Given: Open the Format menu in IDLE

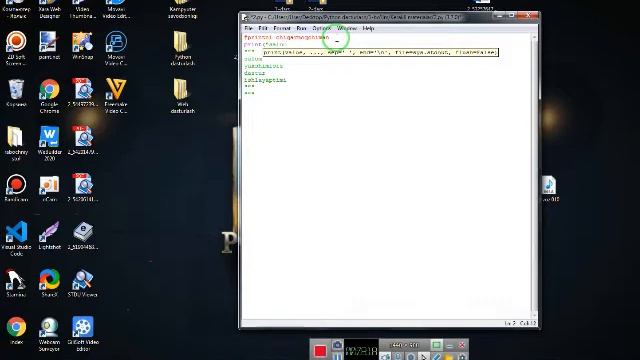Looking at the screenshot, I should [x=282, y=28].
